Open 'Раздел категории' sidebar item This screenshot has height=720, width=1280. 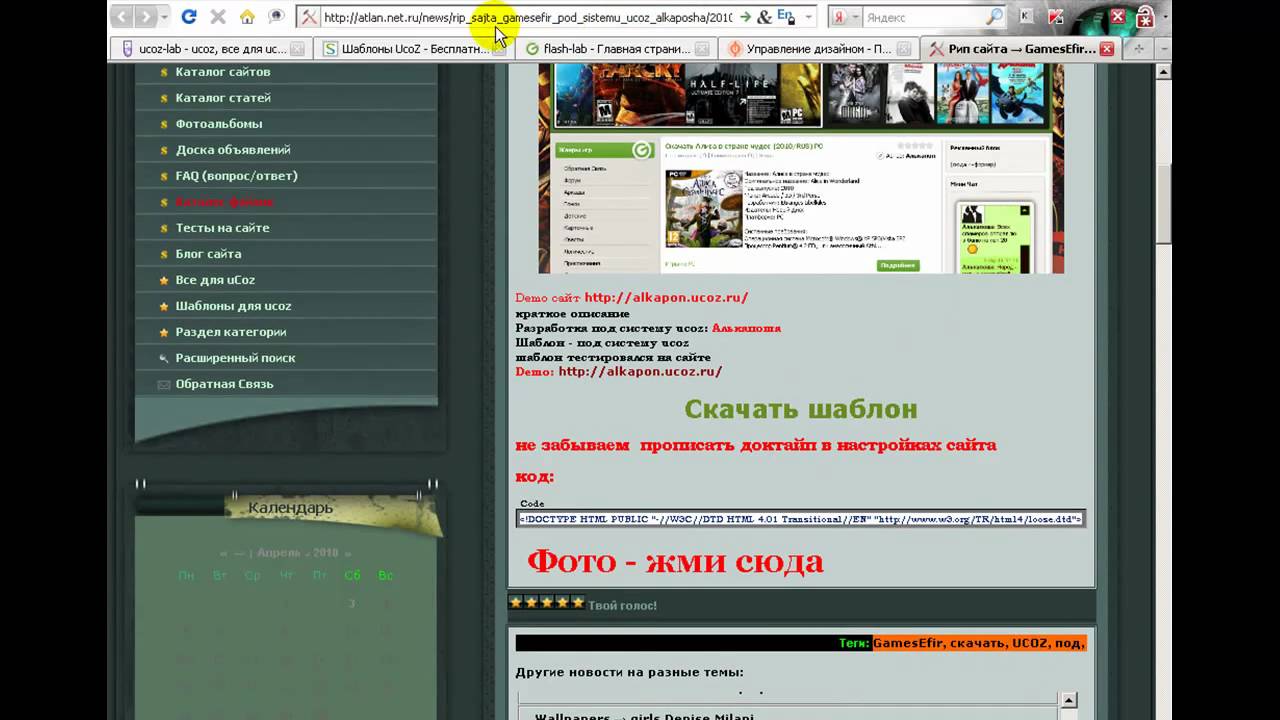(231, 332)
